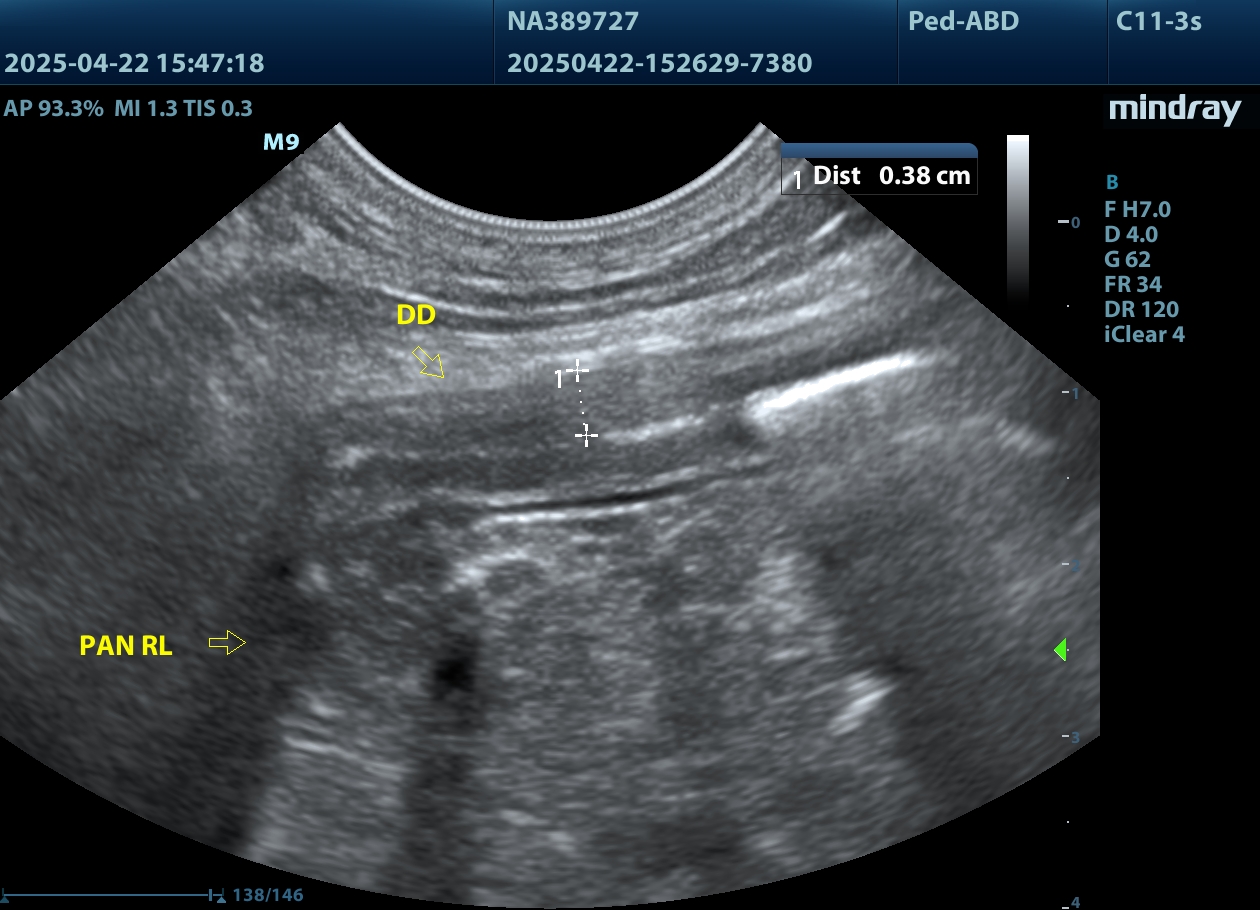Screen dimensions: 1260x910
Task: Click the grayscale map bar
Action: coord(1017,218)
